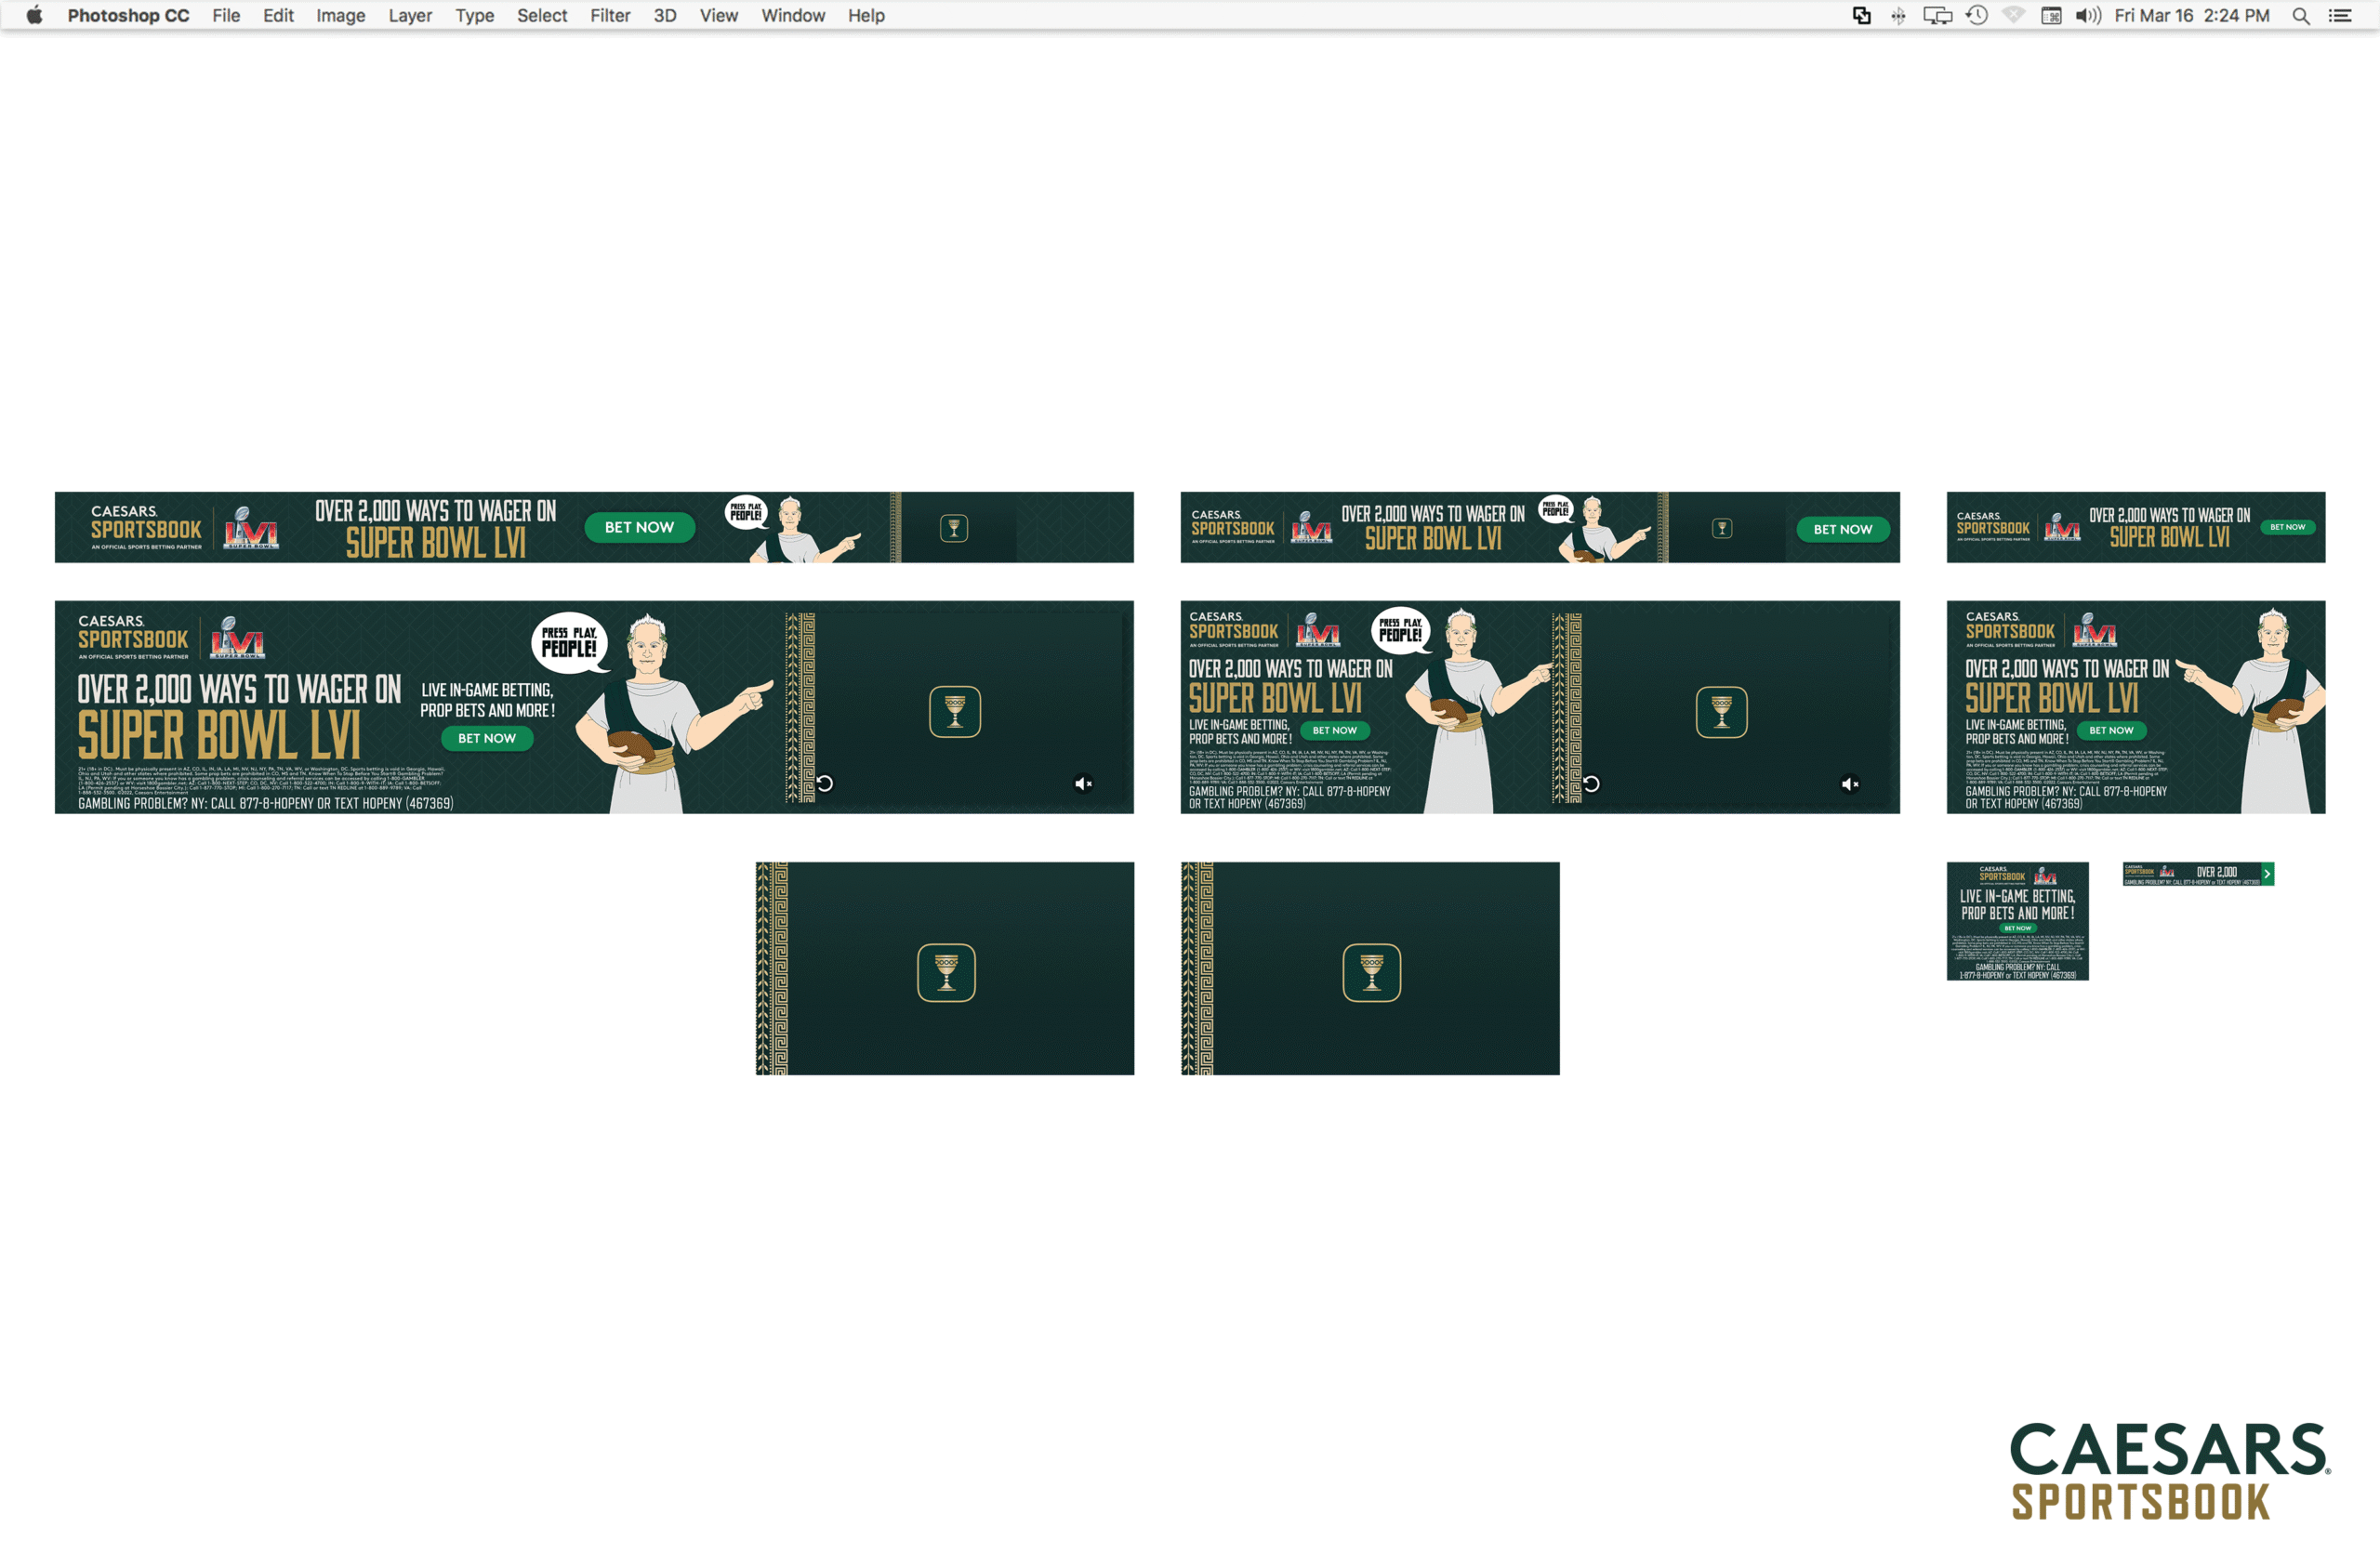This screenshot has height=1567, width=2380.
Task: Open the Layer menu
Action: point(410,15)
